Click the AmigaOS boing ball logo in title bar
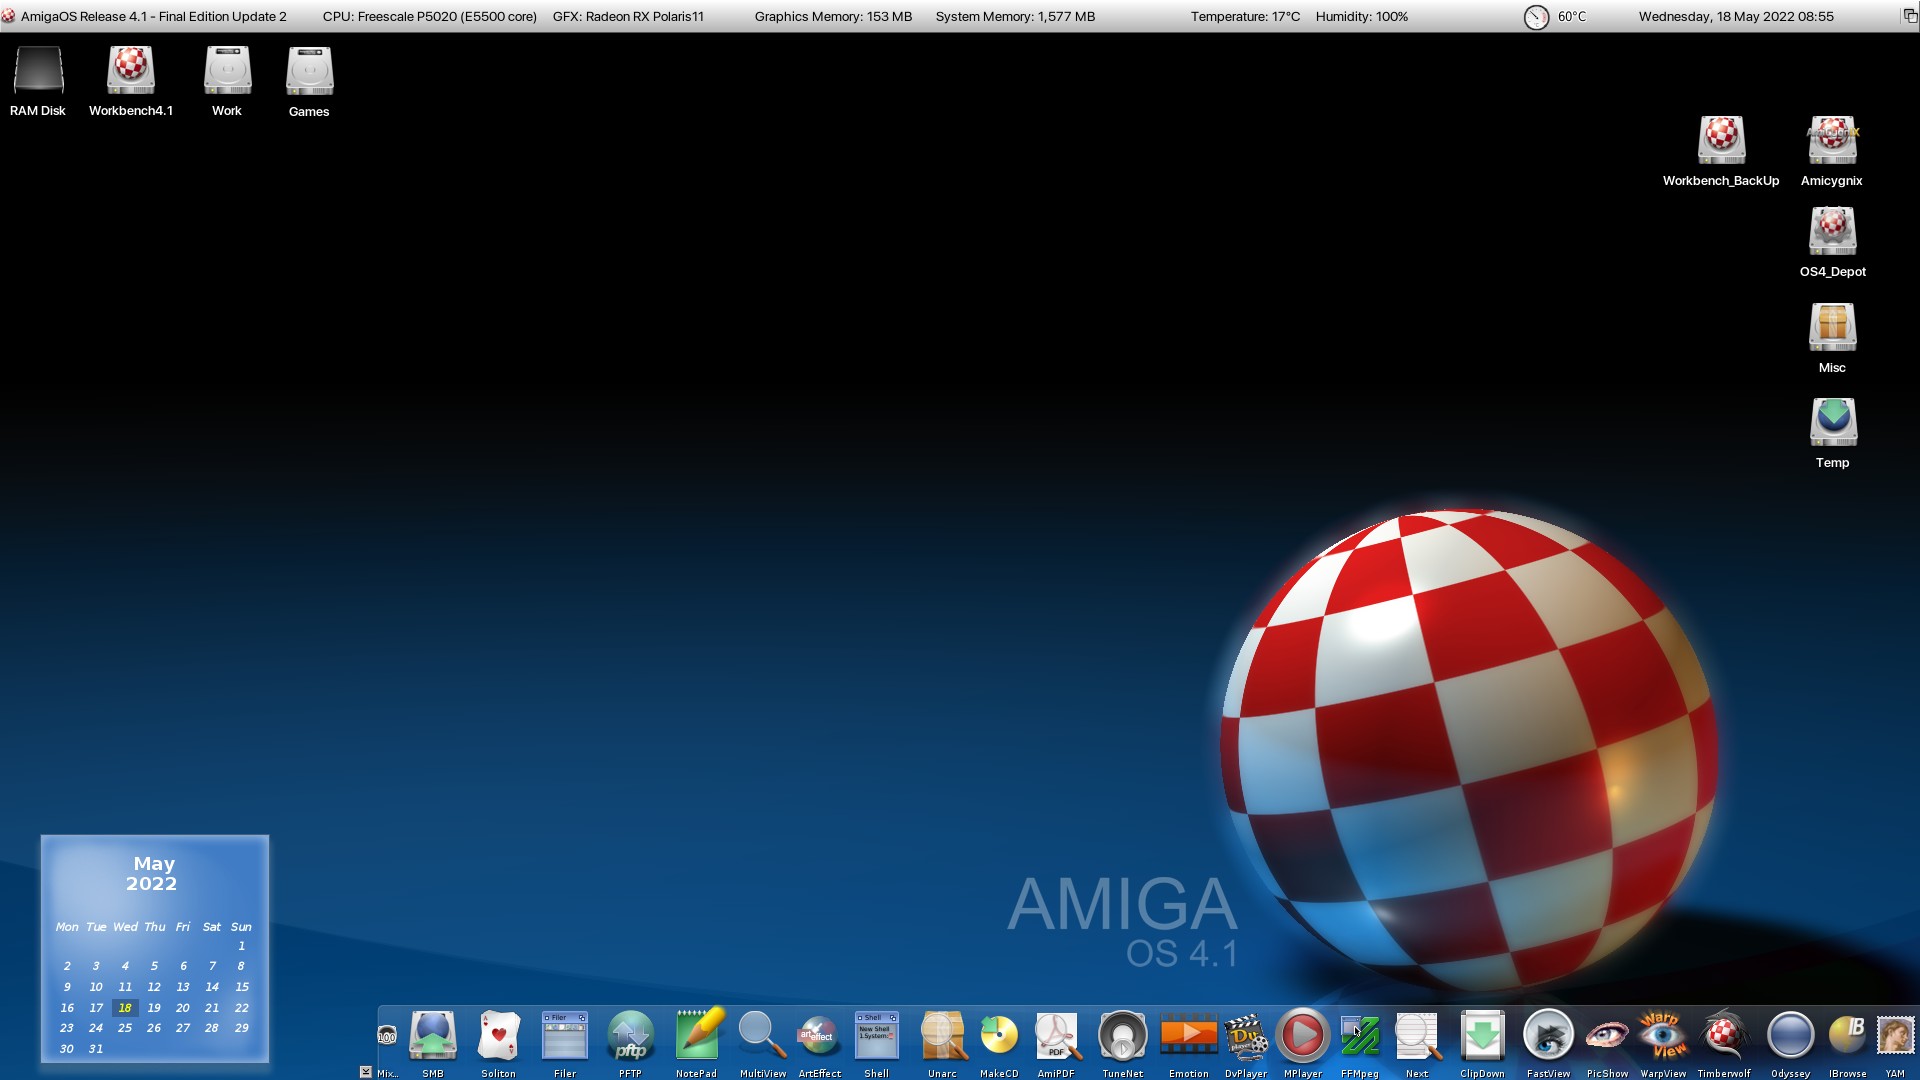This screenshot has width=1920, height=1080. [x=8, y=16]
